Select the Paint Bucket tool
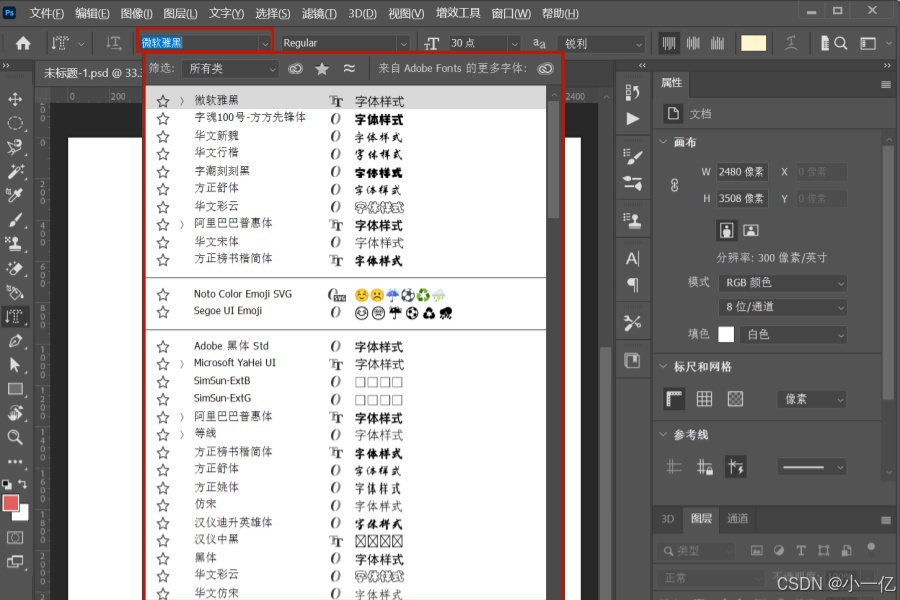The height and width of the screenshot is (600, 900). coord(15,292)
